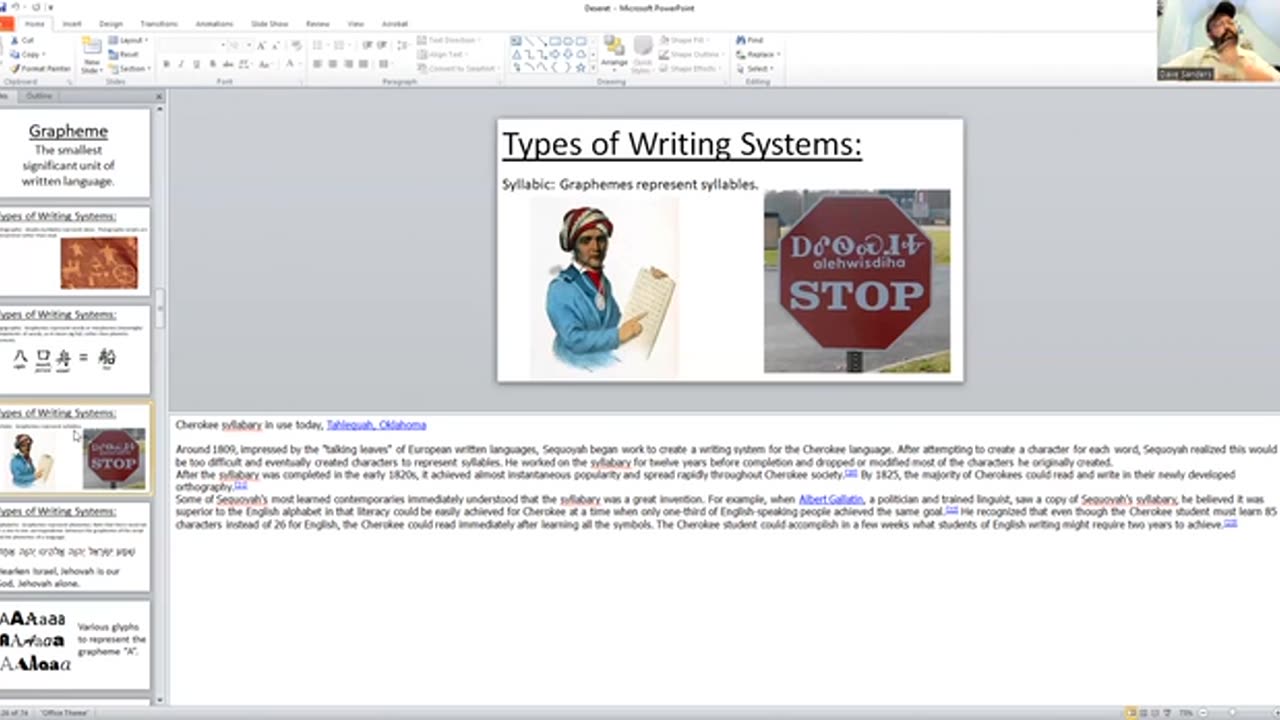The width and height of the screenshot is (1280, 720).
Task: Toggle Bold formatting
Action: click(166, 64)
